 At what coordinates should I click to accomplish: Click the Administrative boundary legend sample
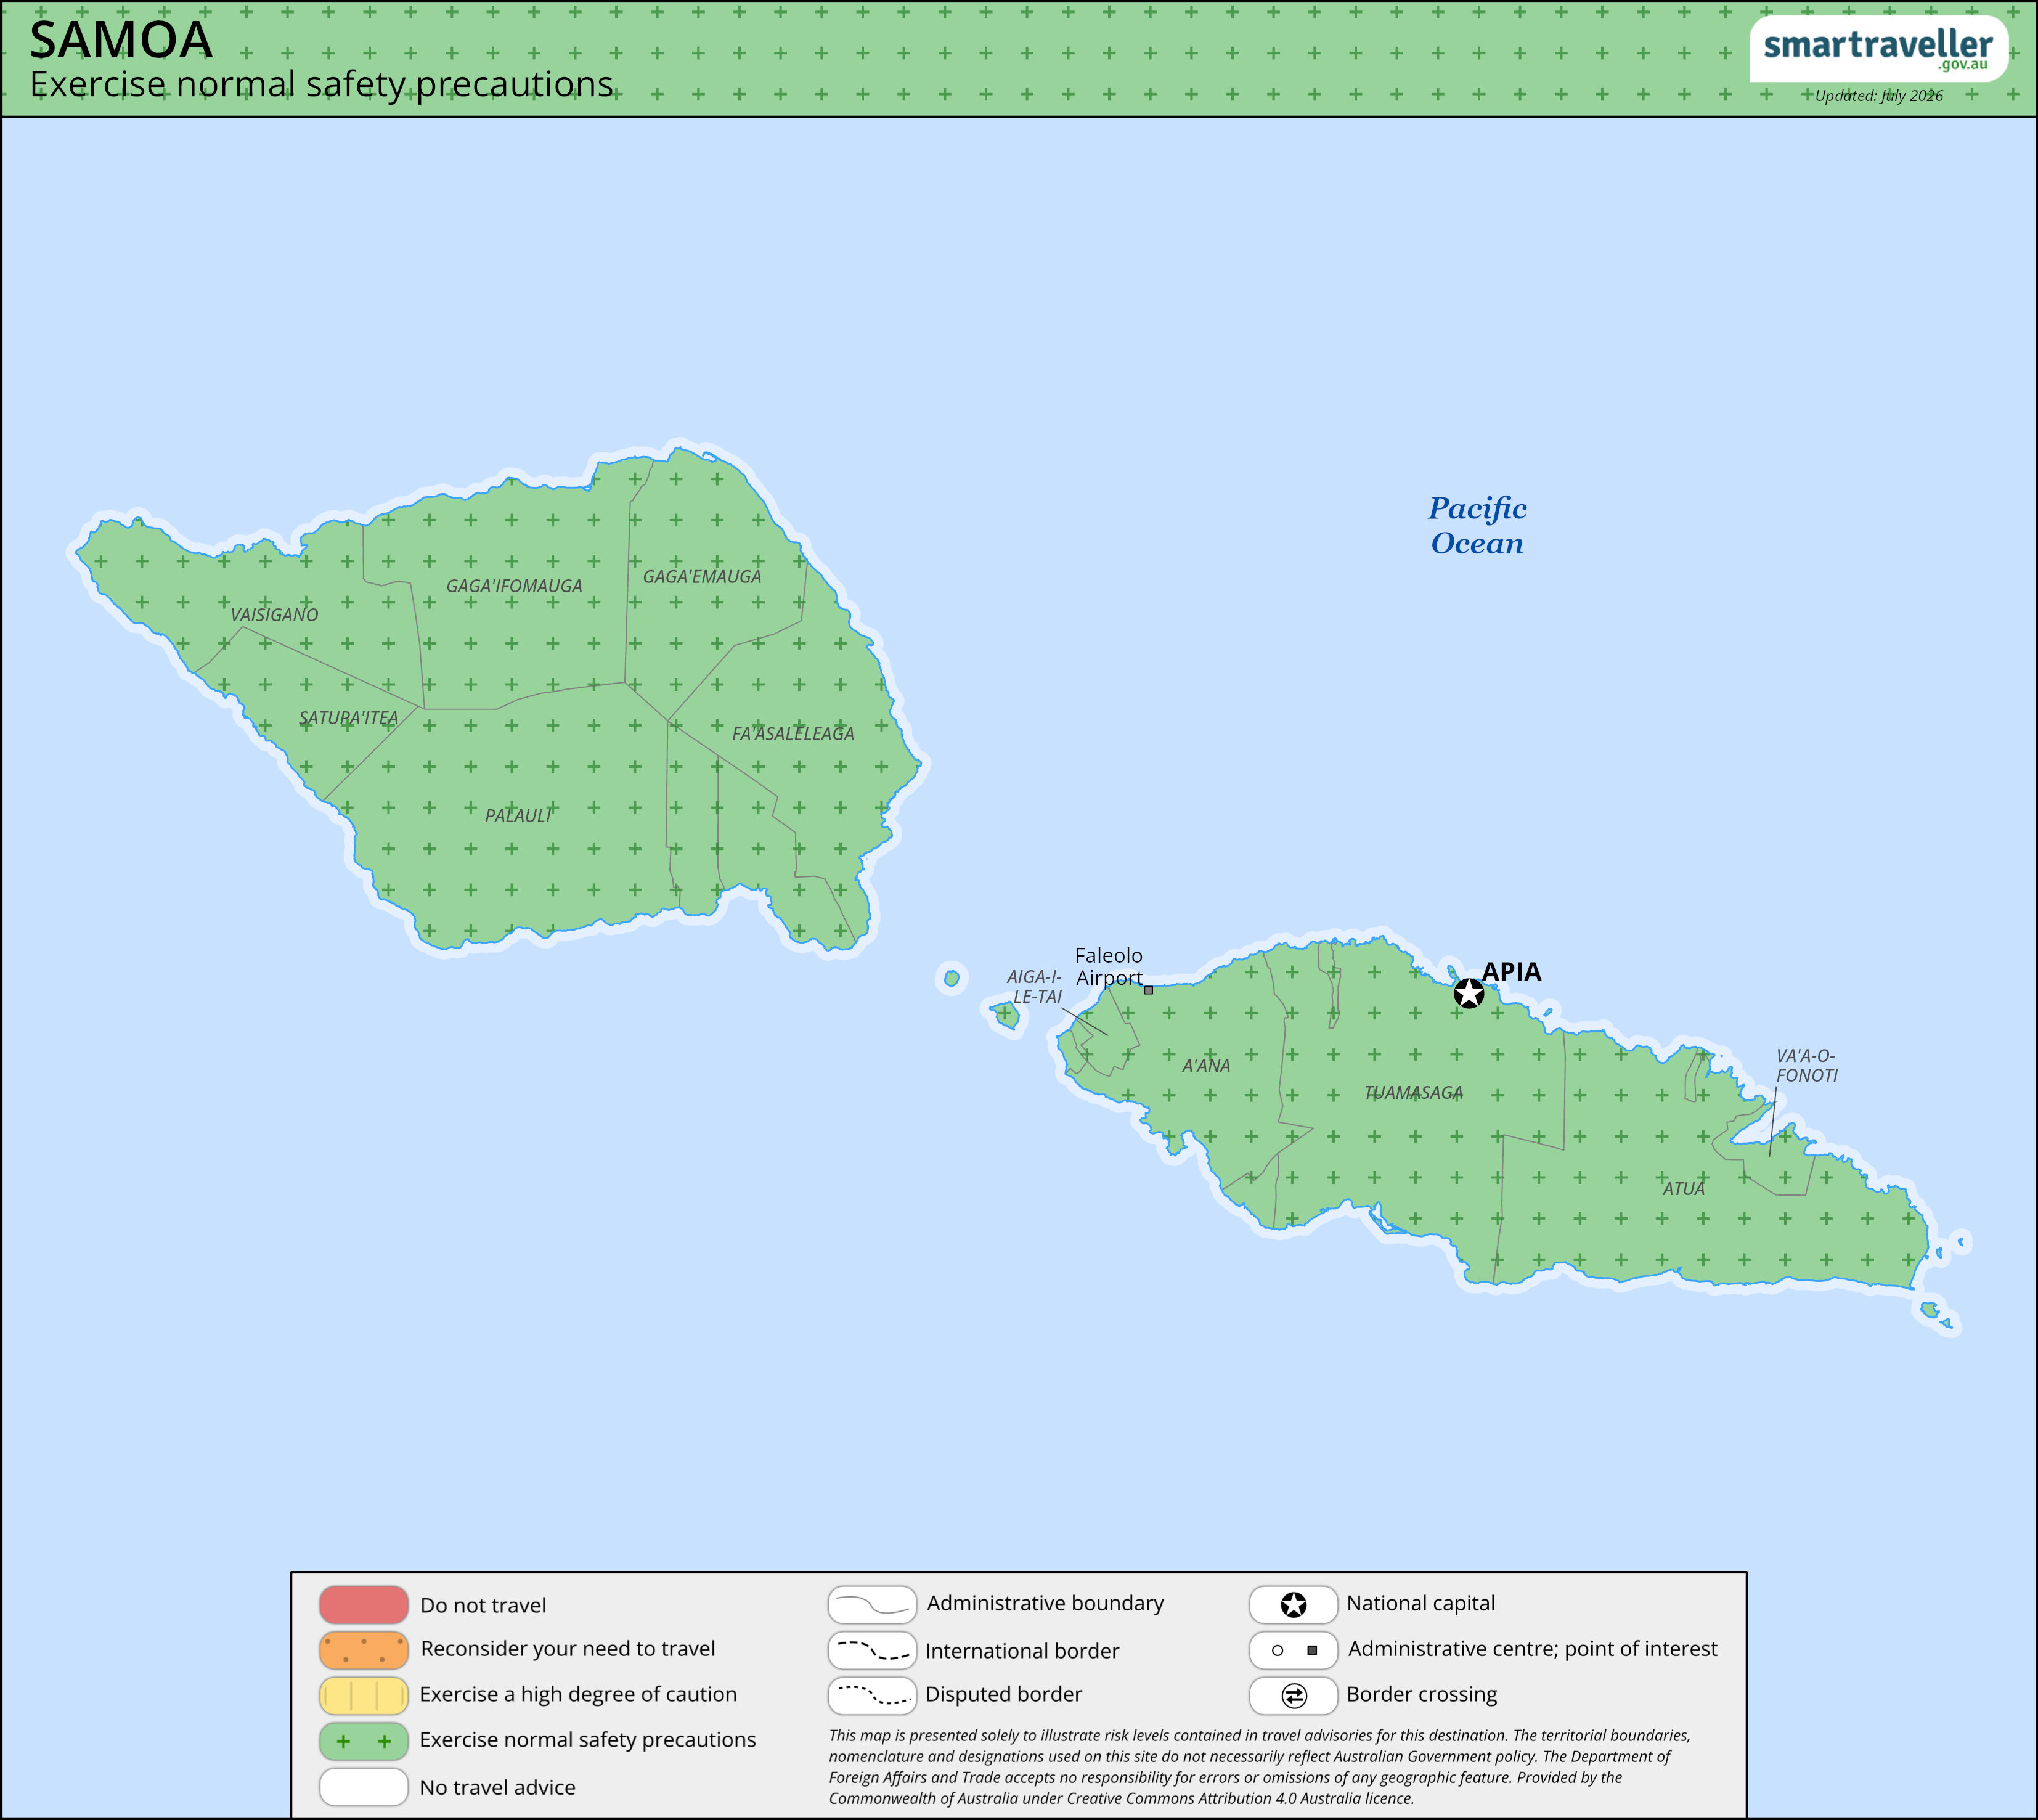coord(872,1605)
